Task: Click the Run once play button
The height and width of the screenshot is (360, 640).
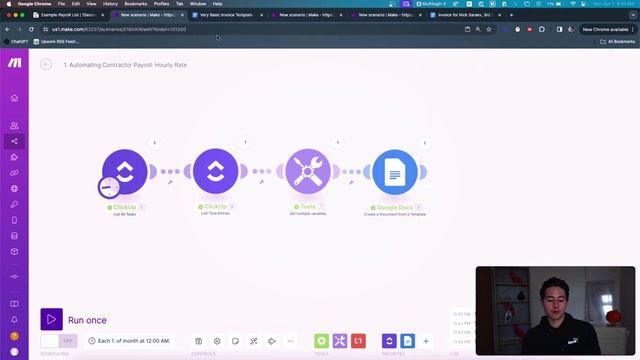Action: [51, 319]
